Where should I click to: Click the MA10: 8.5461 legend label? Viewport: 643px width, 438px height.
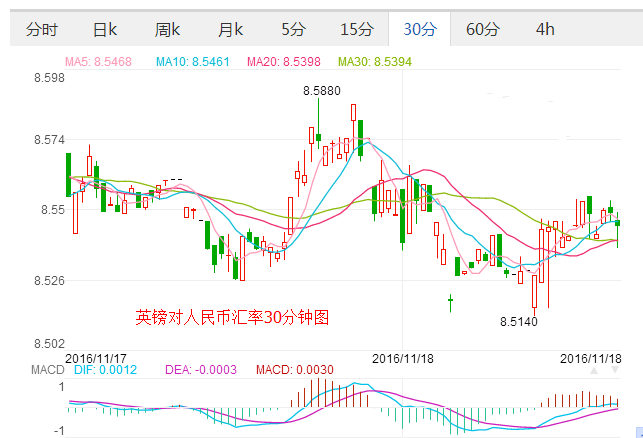tap(192, 62)
